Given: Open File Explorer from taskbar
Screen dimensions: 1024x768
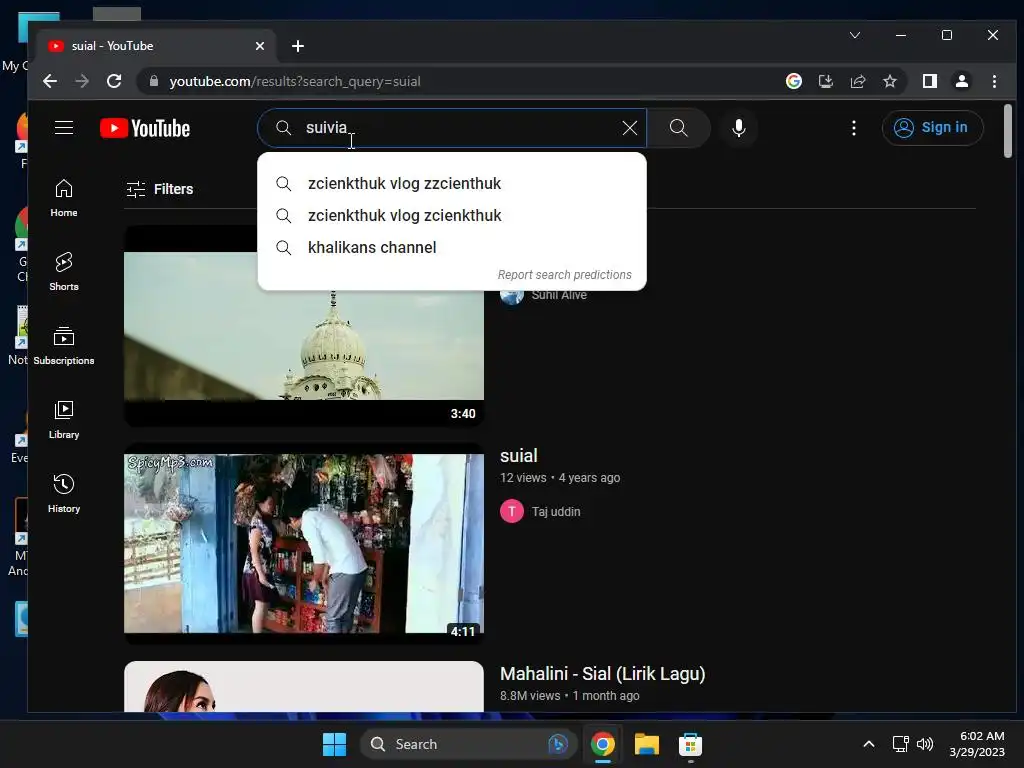Looking at the screenshot, I should (647, 744).
